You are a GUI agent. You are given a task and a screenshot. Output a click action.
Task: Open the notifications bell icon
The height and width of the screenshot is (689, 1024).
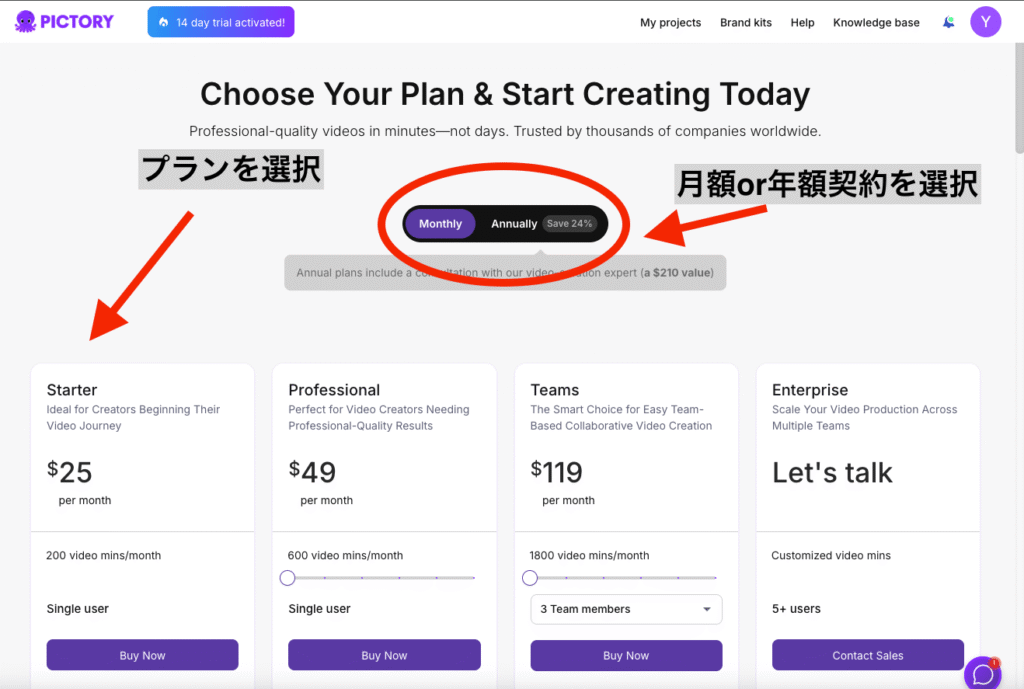pyautogui.click(x=948, y=22)
